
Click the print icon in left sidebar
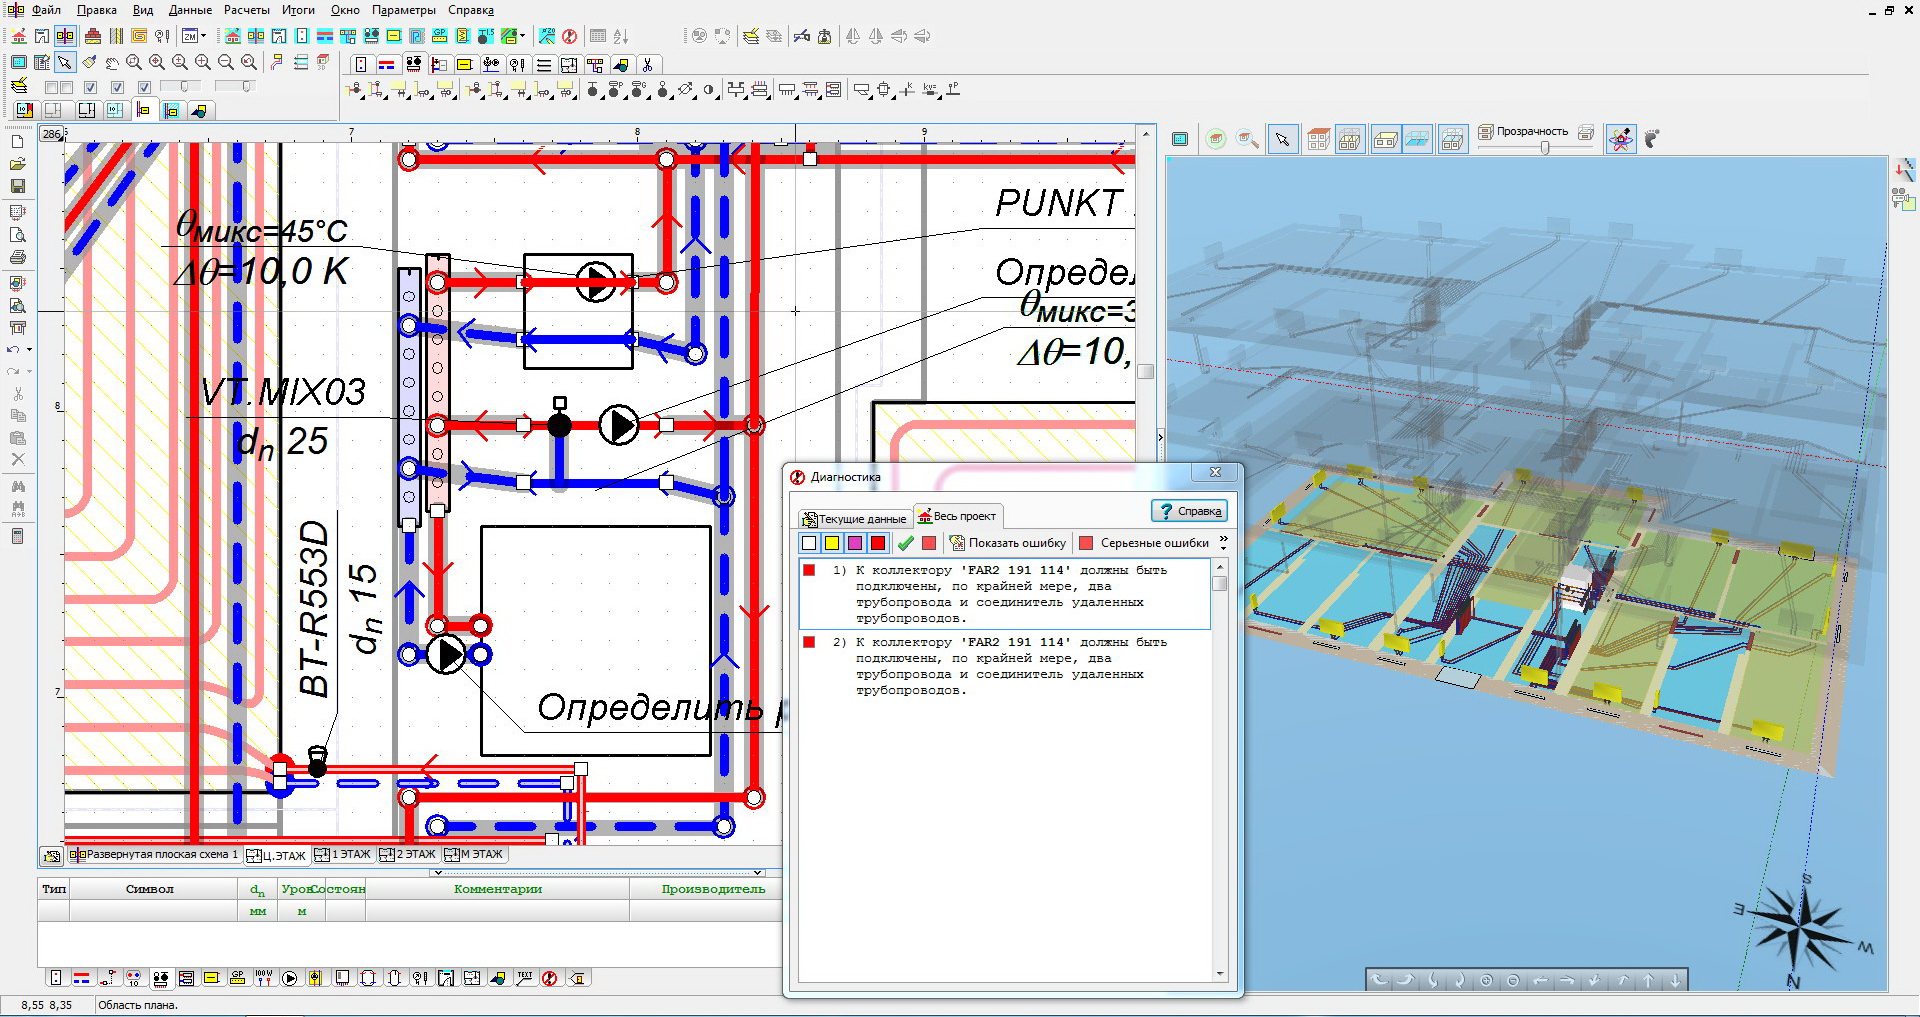[17, 257]
